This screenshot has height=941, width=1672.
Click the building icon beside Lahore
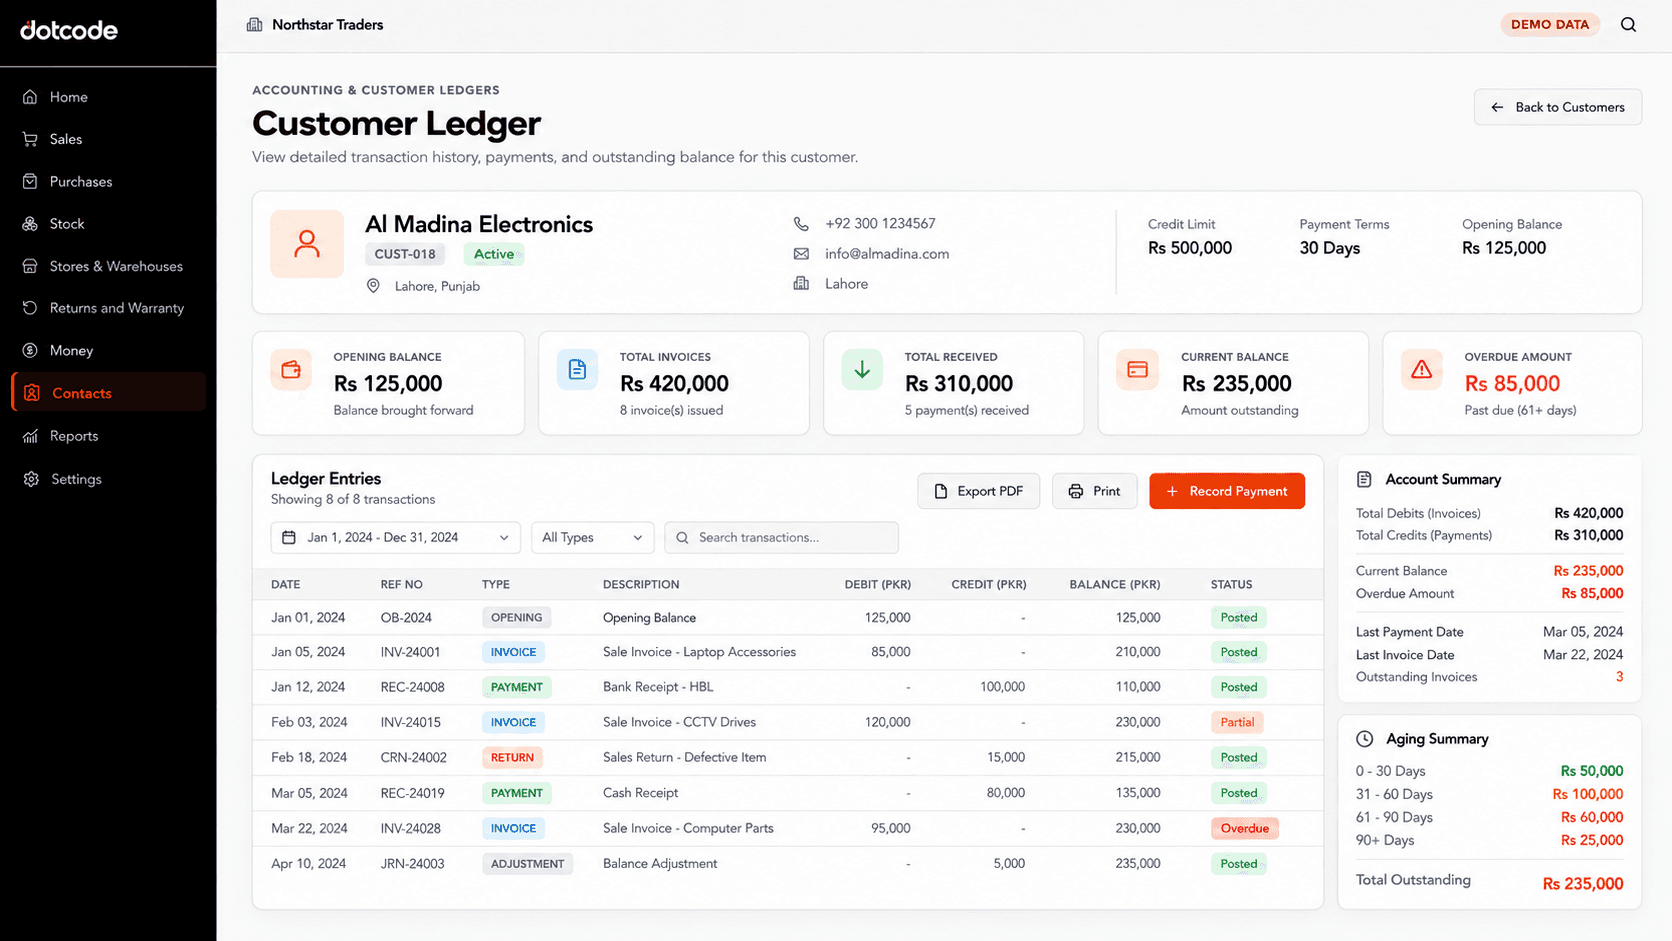pyautogui.click(x=801, y=284)
